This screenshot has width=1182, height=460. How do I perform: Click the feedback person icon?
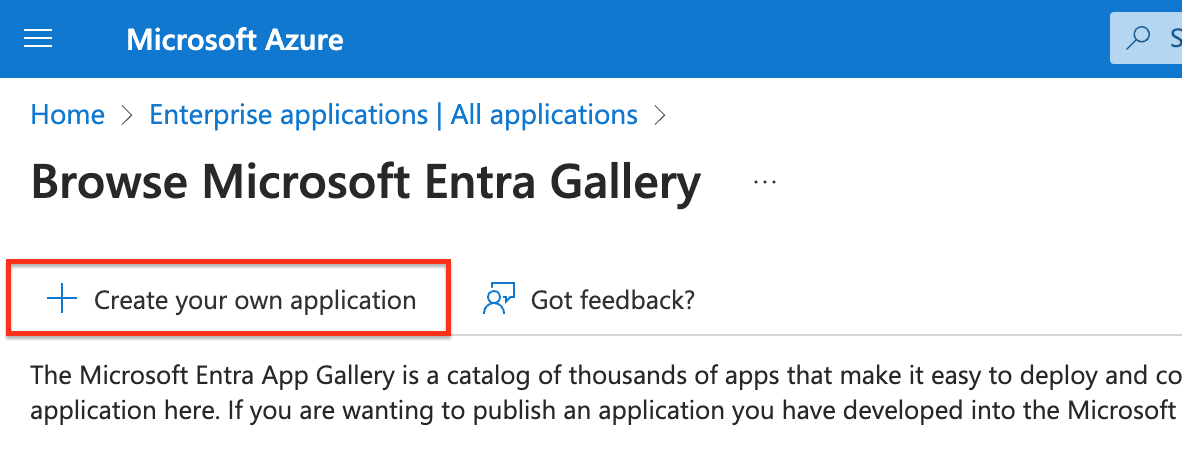pyautogui.click(x=498, y=299)
